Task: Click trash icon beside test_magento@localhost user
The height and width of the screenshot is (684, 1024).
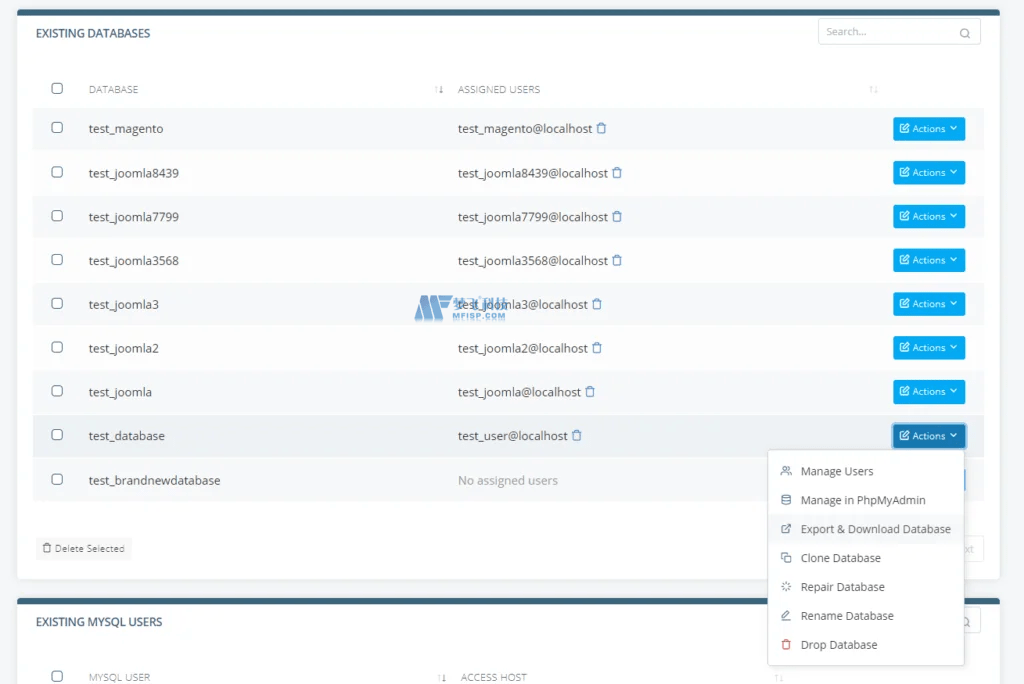Action: coord(601,129)
